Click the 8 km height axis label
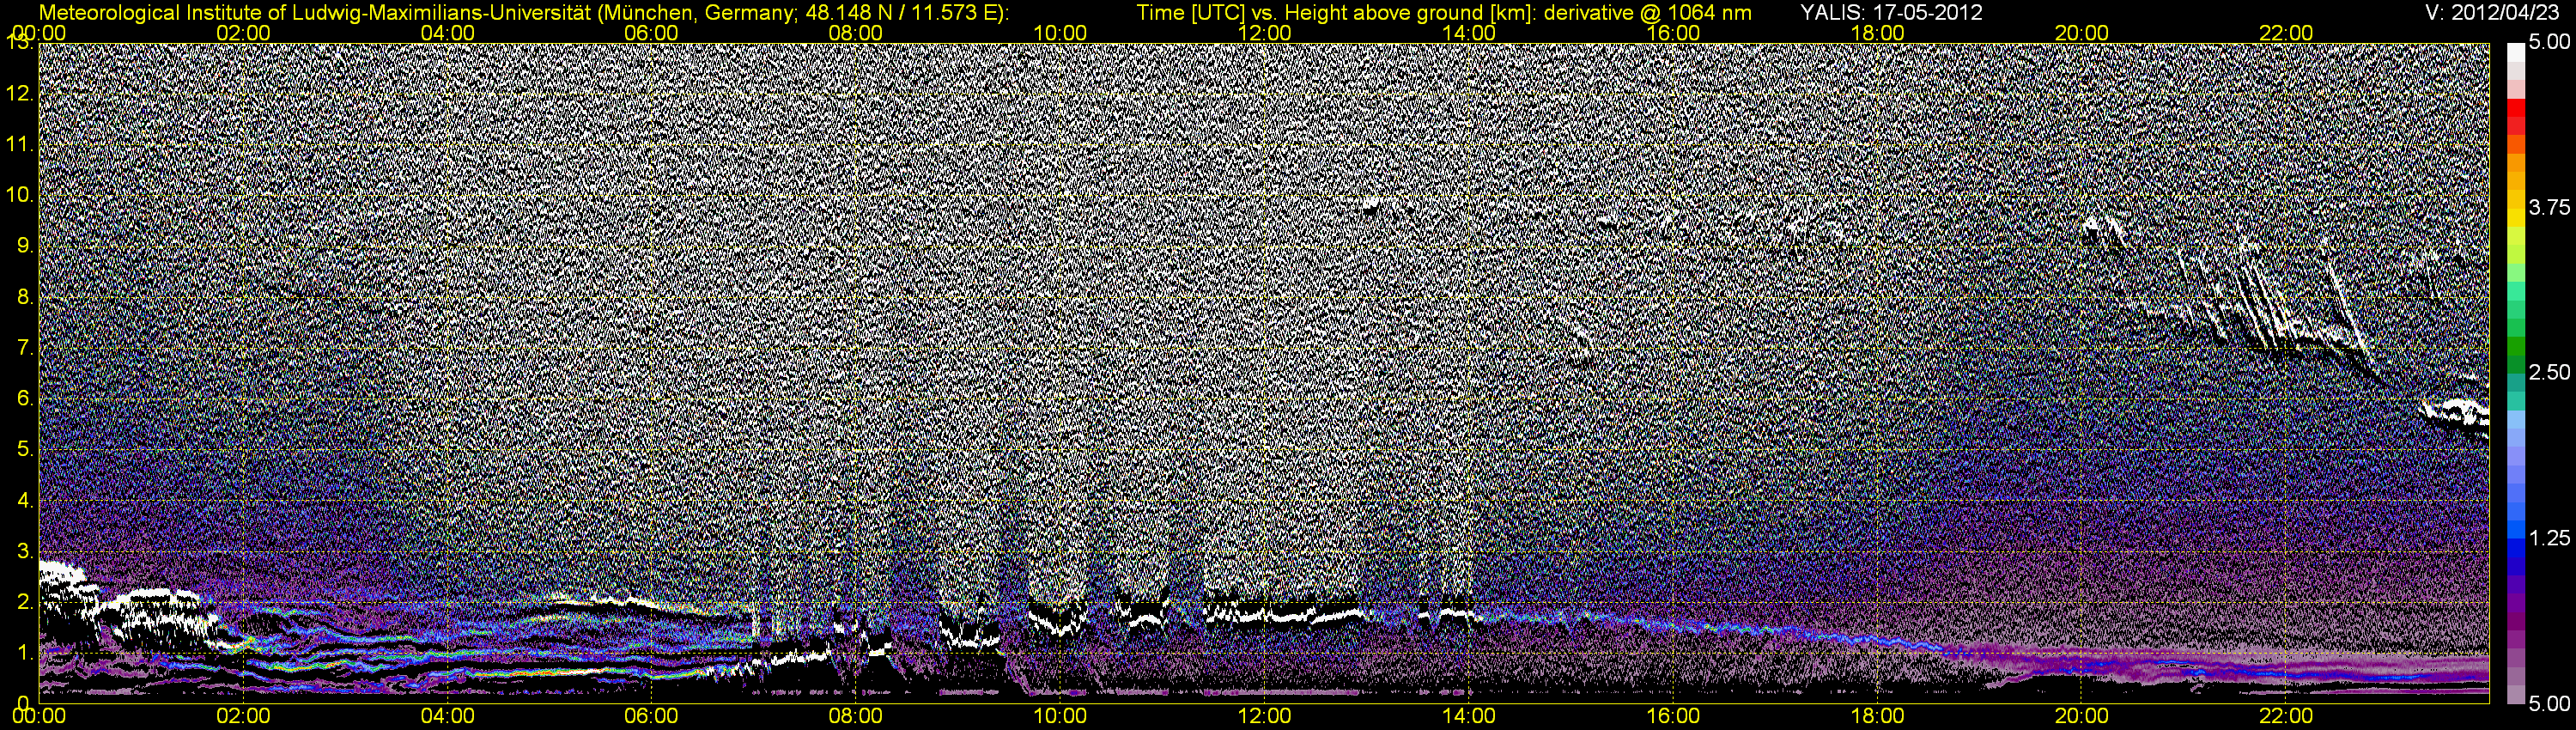Viewport: 2576px width, 730px height. [x=24, y=297]
